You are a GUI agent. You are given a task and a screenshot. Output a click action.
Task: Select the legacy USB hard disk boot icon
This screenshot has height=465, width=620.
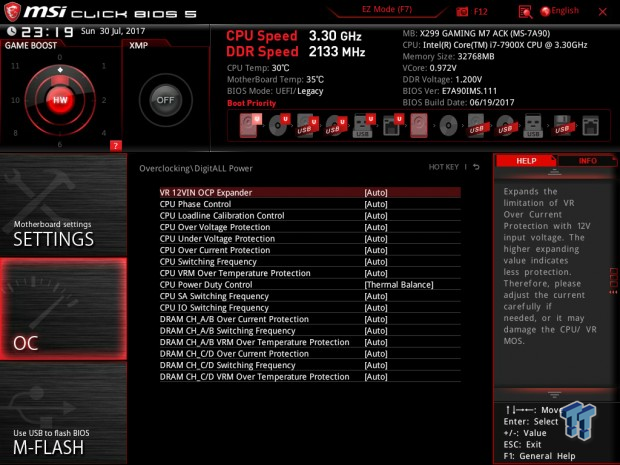[476, 125]
